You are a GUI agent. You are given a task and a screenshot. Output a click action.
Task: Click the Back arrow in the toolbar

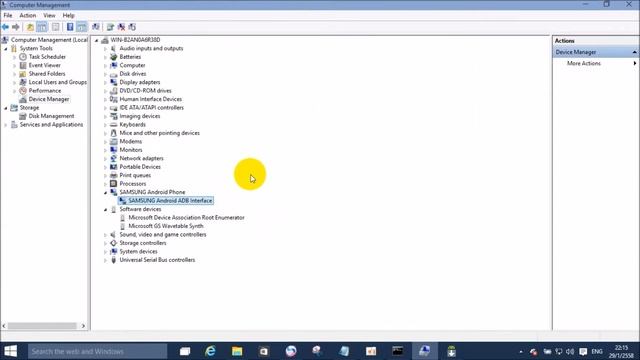pos(5,27)
